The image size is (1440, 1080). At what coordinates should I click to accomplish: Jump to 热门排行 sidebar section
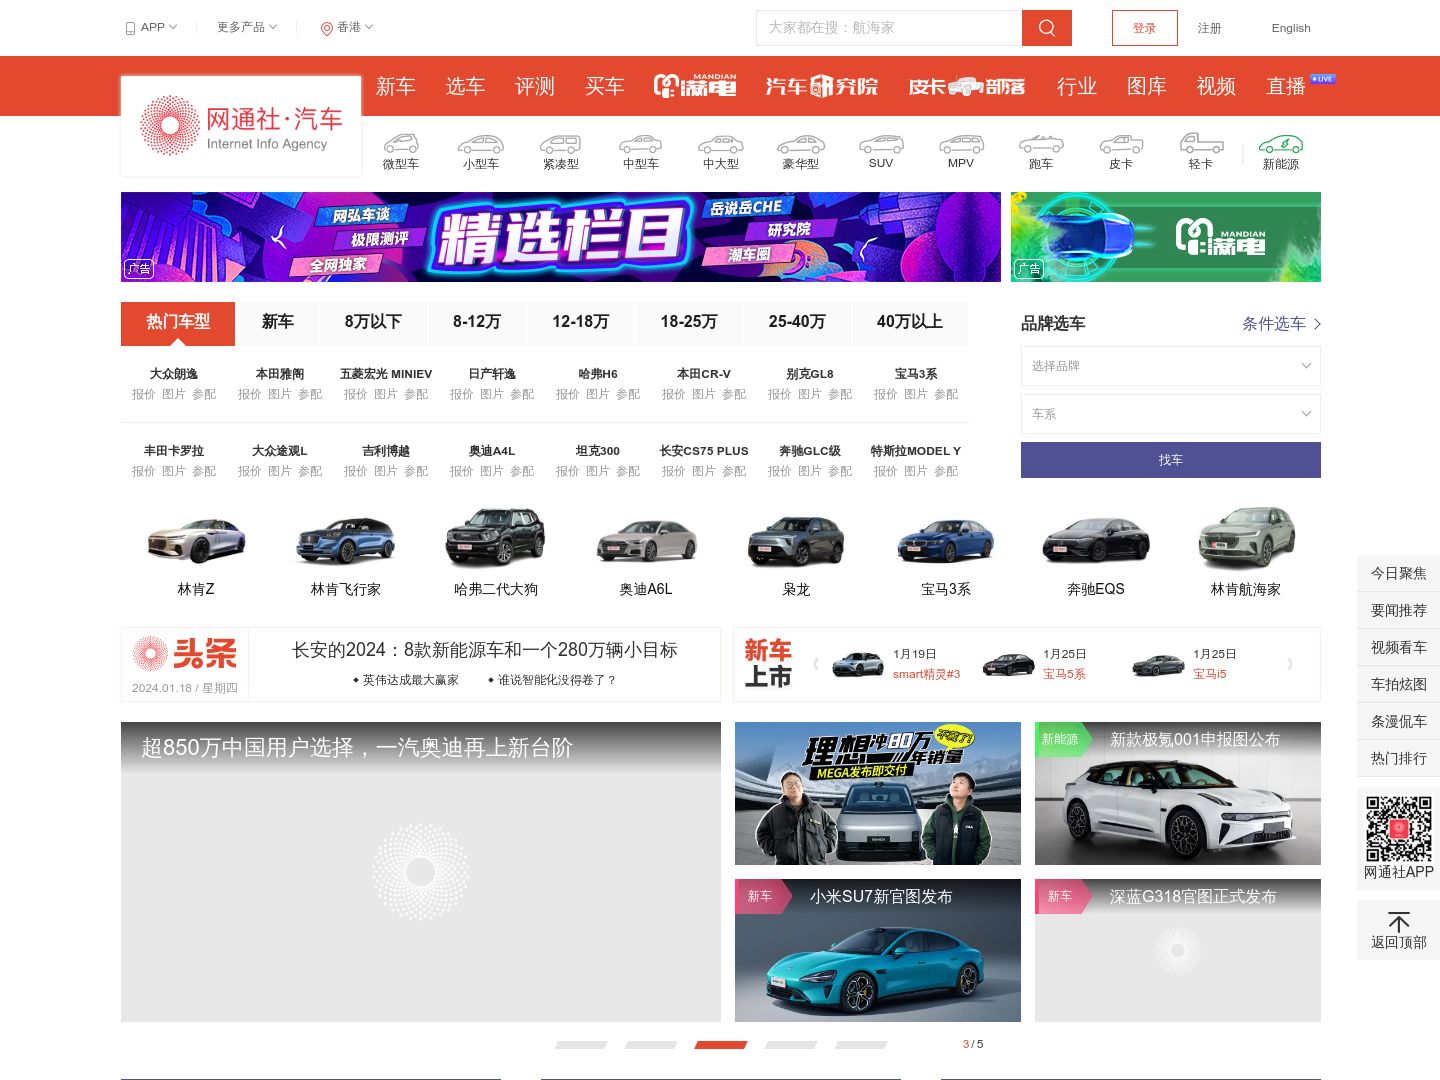pyautogui.click(x=1398, y=758)
